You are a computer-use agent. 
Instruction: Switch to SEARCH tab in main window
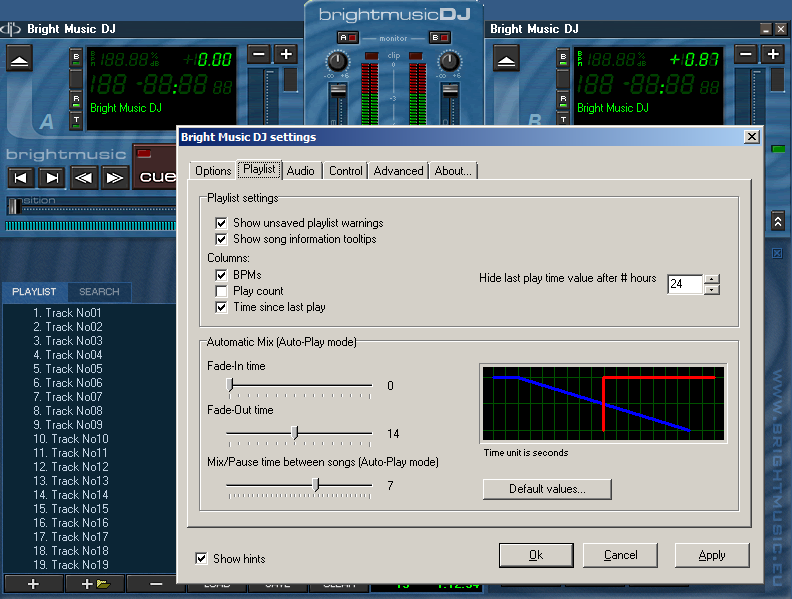(x=100, y=291)
